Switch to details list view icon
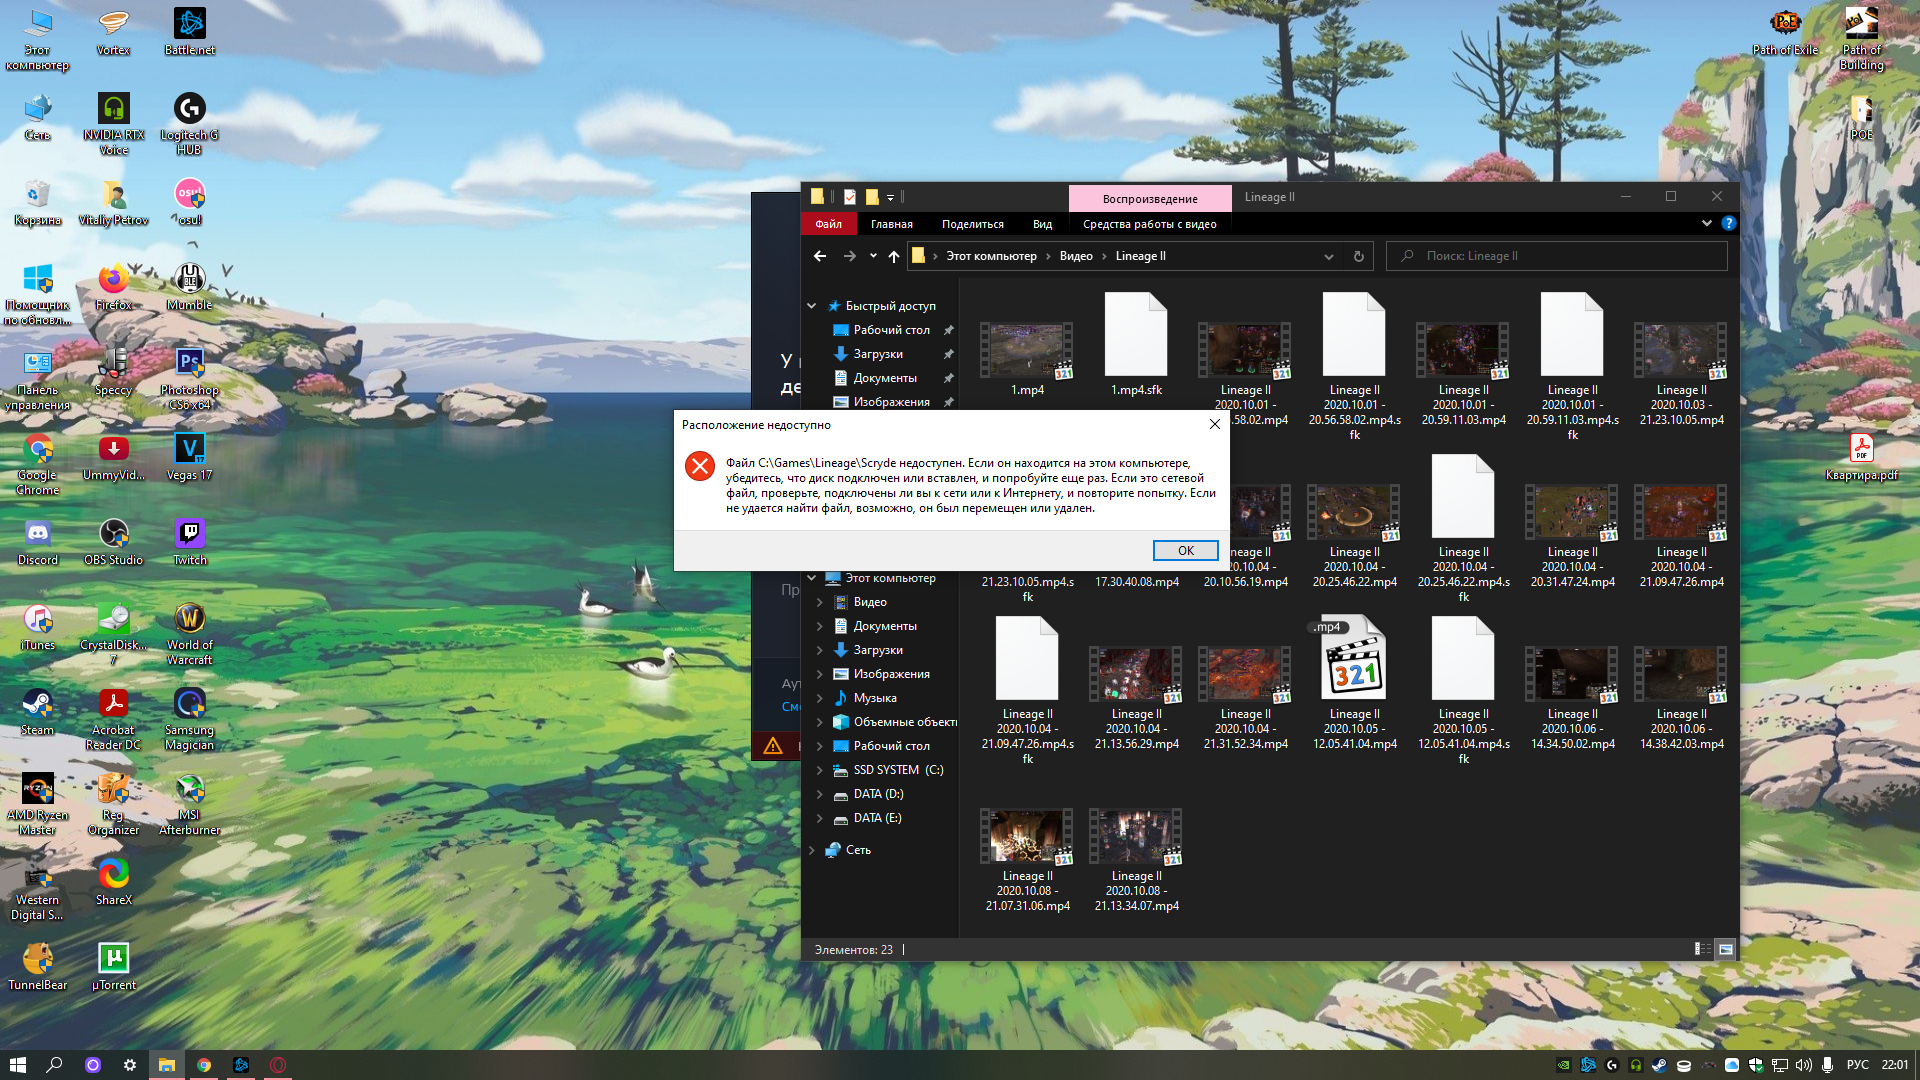Image resolution: width=1920 pixels, height=1080 pixels. pyautogui.click(x=1702, y=949)
